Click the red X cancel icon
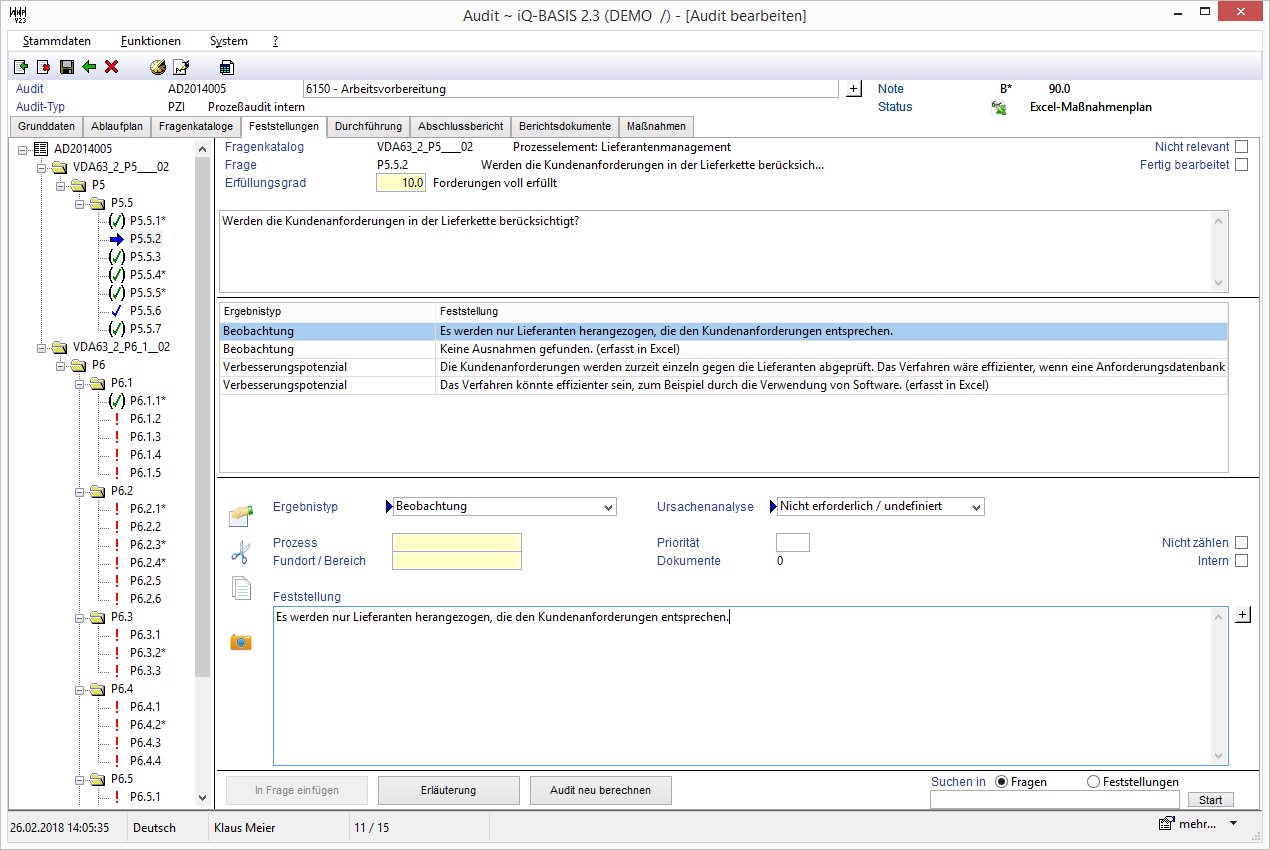This screenshot has height=850, width=1270. [x=111, y=67]
